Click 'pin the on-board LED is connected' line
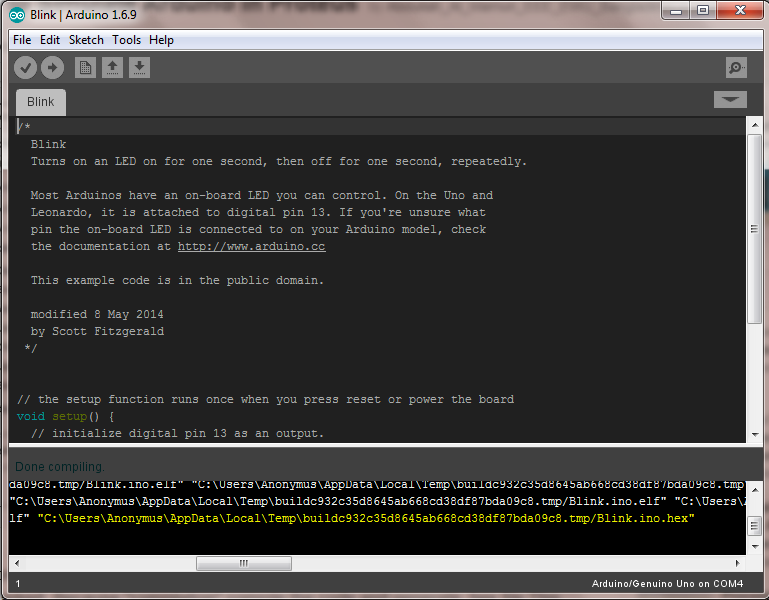 pyautogui.click(x=258, y=230)
